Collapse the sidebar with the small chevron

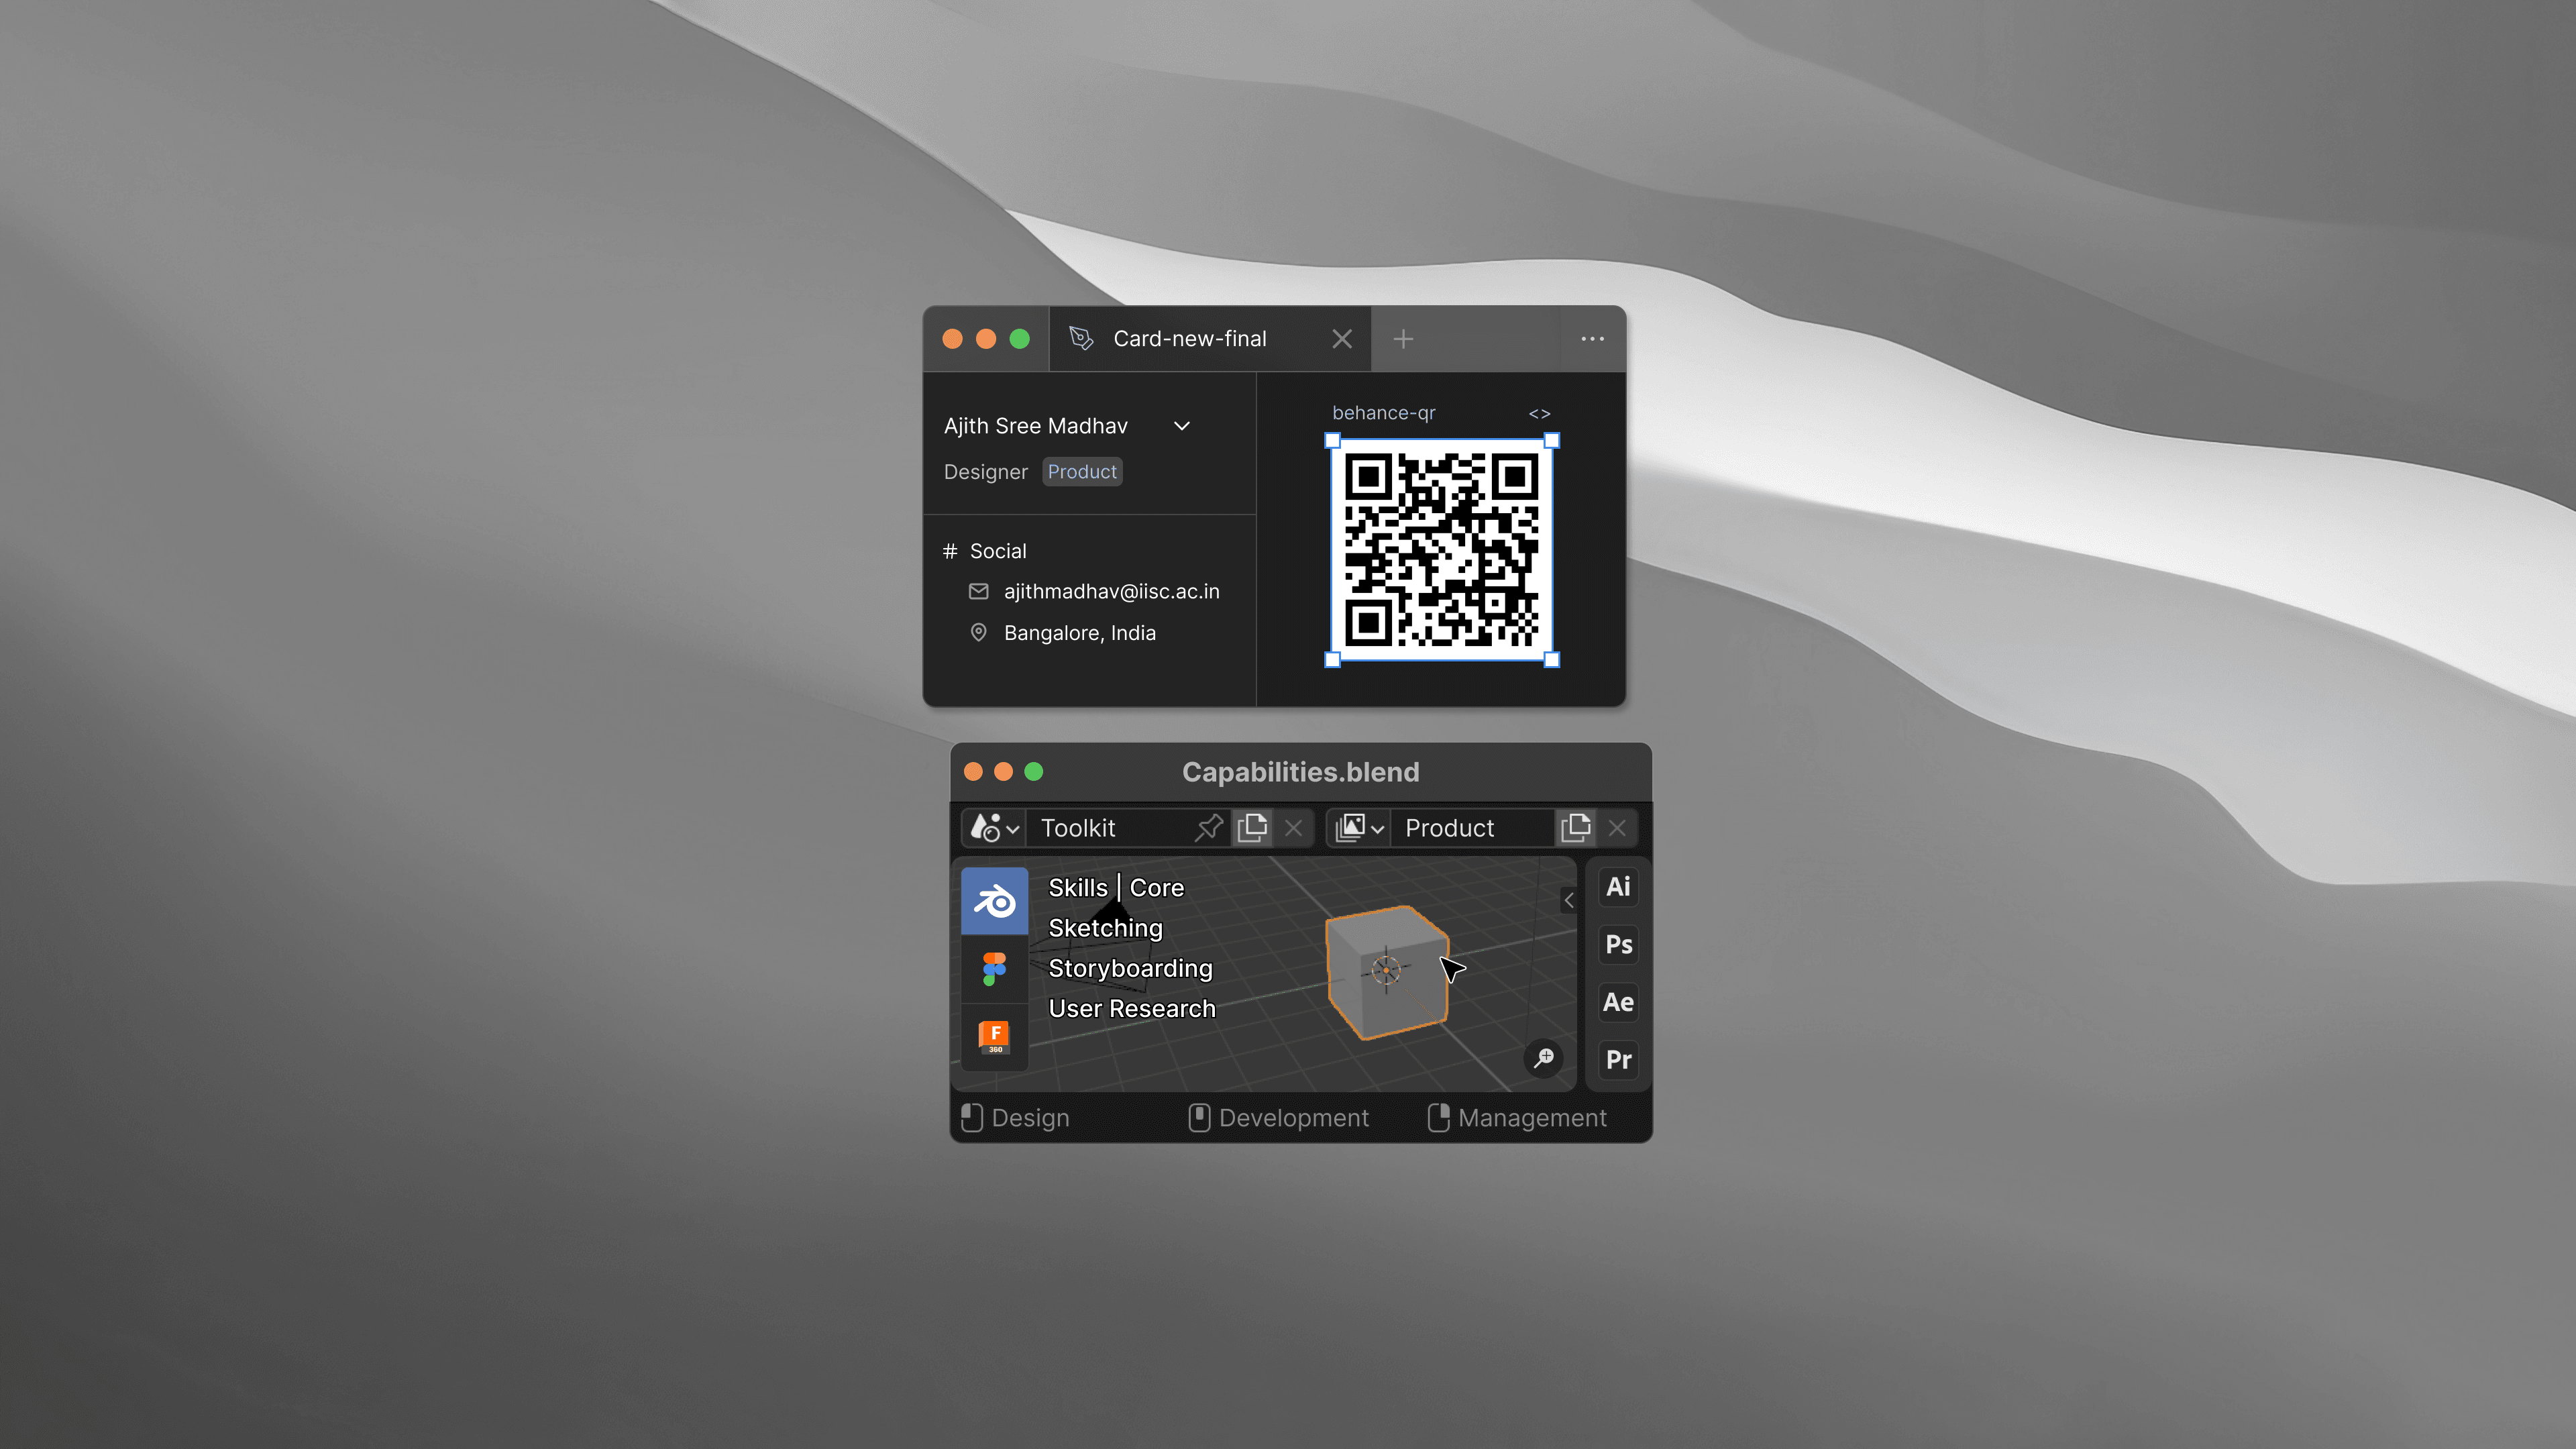1568,901
